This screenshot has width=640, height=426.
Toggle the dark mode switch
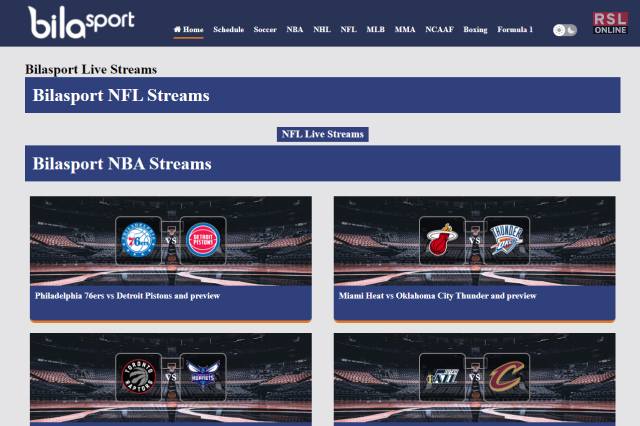coord(565,30)
